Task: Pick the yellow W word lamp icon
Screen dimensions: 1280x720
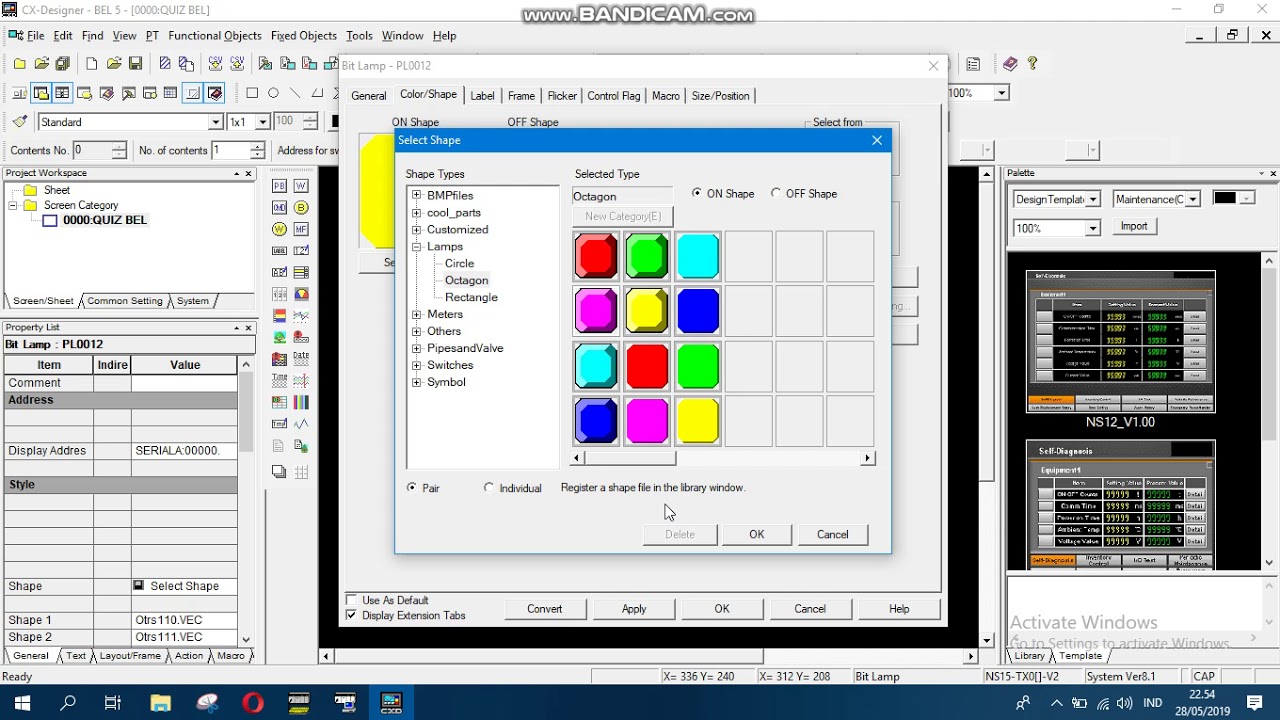Action: 279,229
